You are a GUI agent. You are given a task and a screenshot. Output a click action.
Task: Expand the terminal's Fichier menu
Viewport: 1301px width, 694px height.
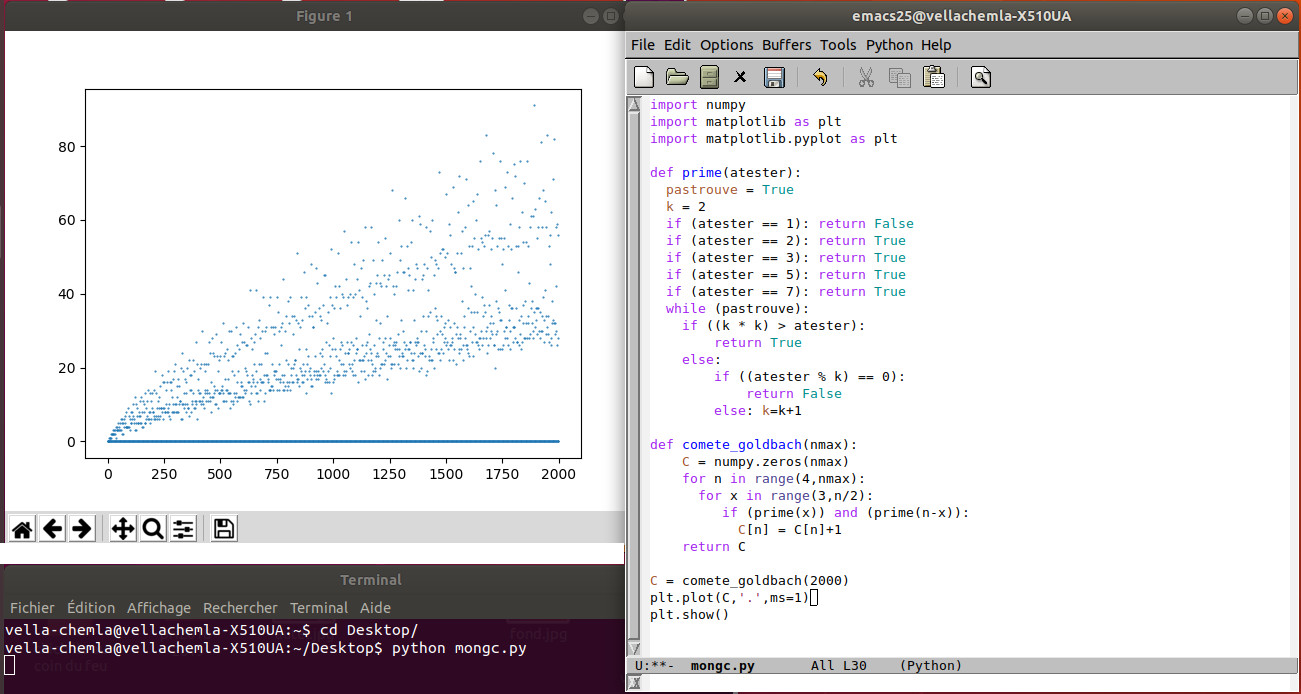click(32, 608)
